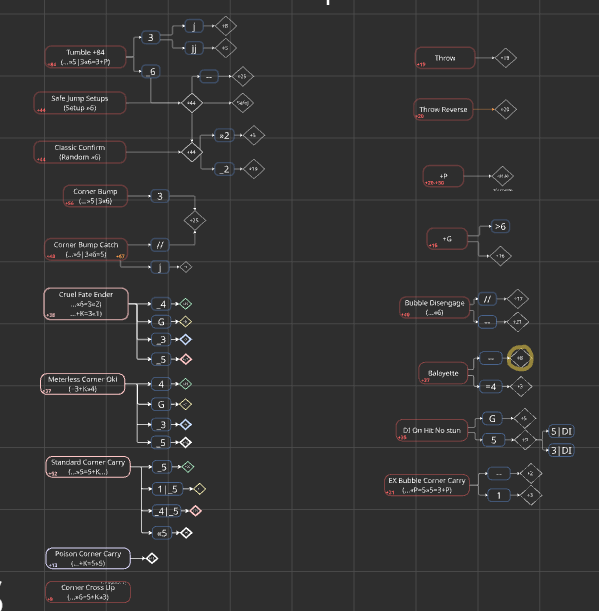The image size is (599, 611).
Task: Click the G node after DI On Hit
Action: click(492, 419)
